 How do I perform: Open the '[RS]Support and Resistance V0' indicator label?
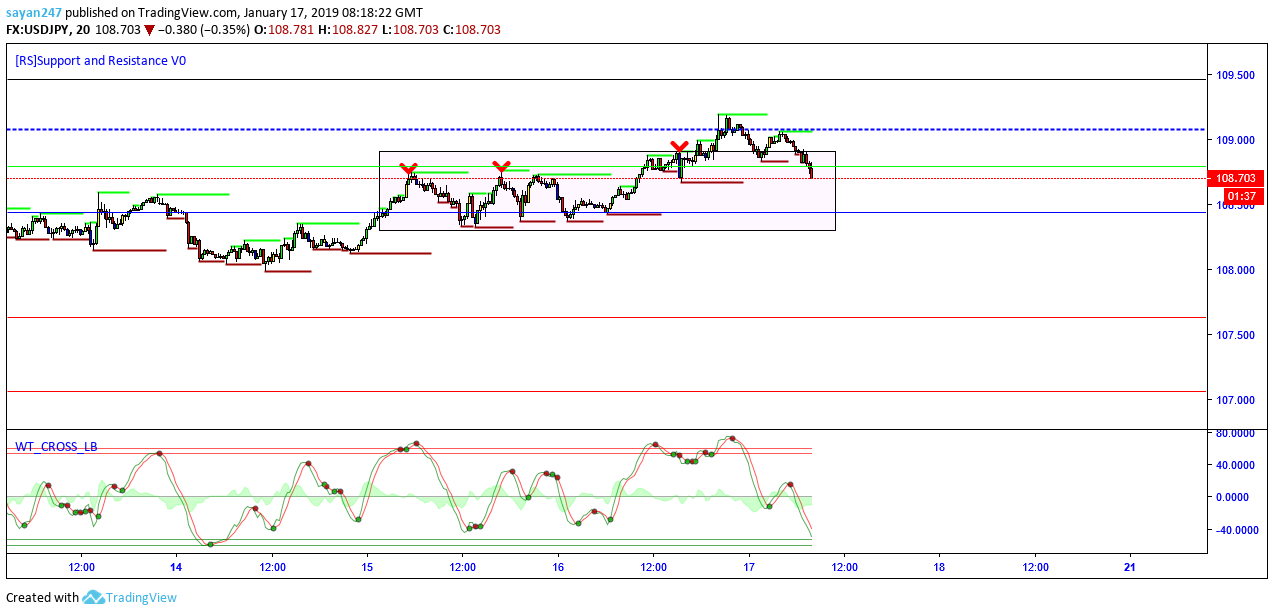(100, 60)
